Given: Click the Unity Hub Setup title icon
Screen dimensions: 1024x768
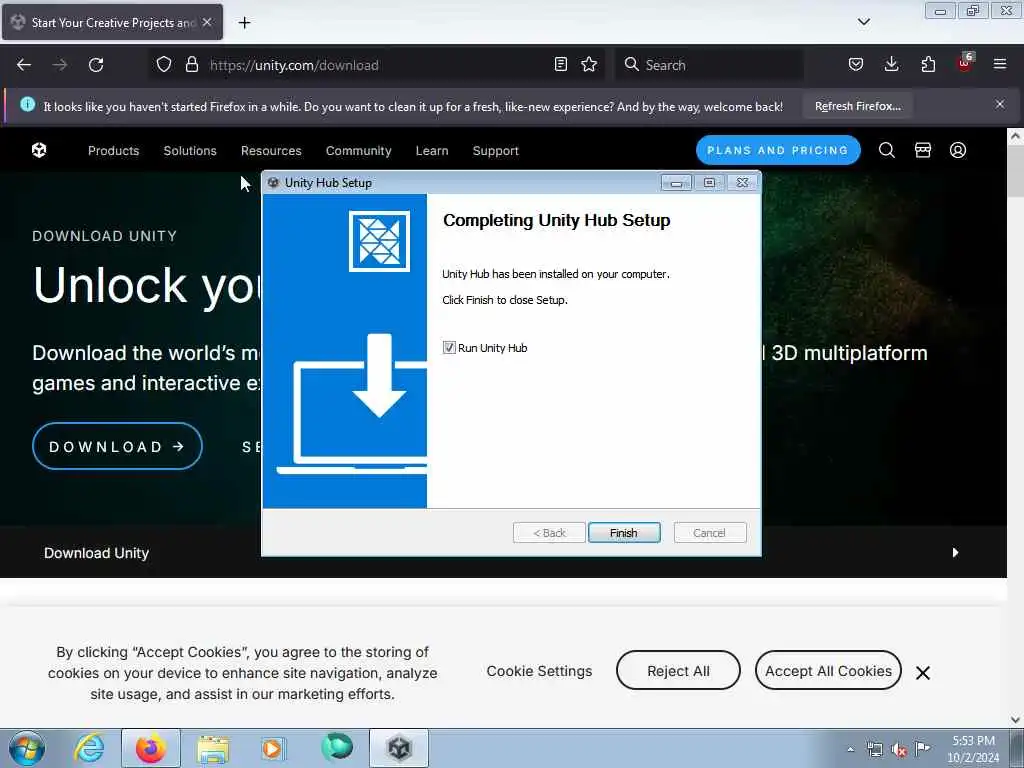Looking at the screenshot, I should (274, 183).
